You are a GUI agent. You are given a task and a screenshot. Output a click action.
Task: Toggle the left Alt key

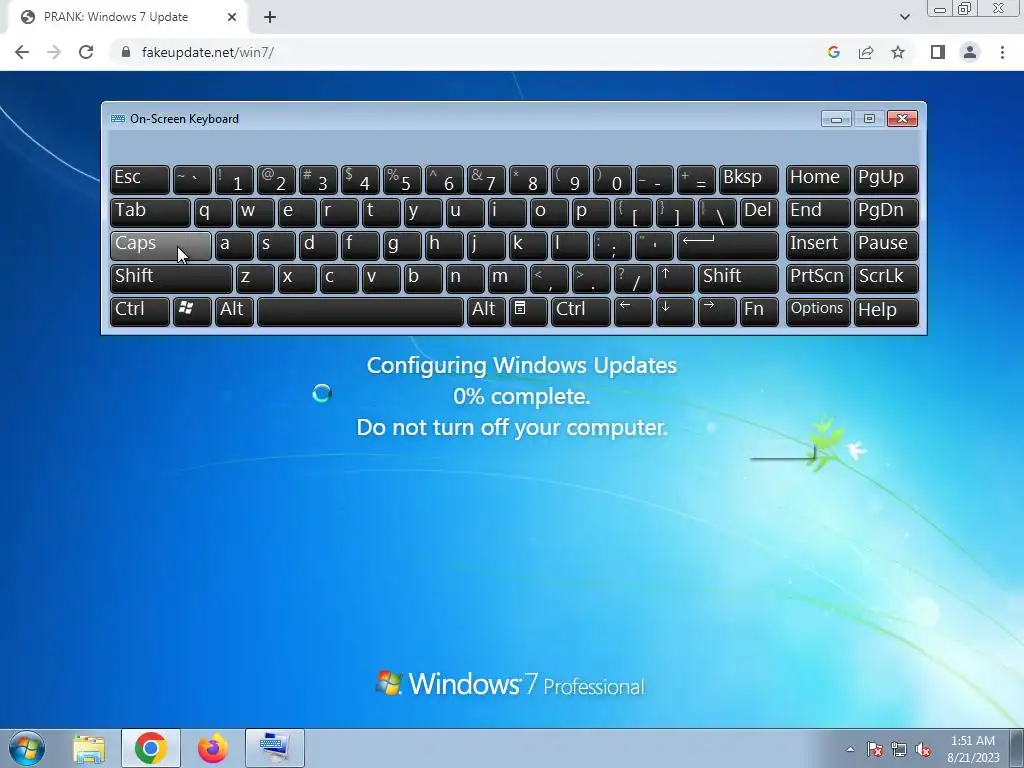pos(234,311)
